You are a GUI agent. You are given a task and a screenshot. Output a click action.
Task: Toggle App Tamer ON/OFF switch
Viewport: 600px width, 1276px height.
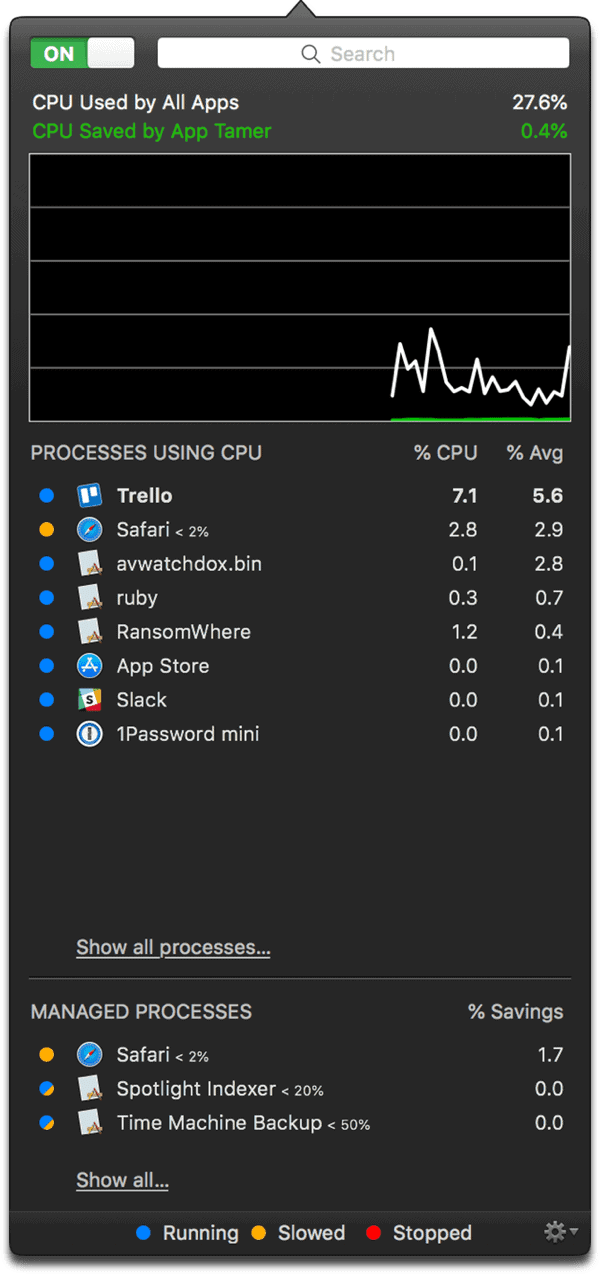point(82,54)
